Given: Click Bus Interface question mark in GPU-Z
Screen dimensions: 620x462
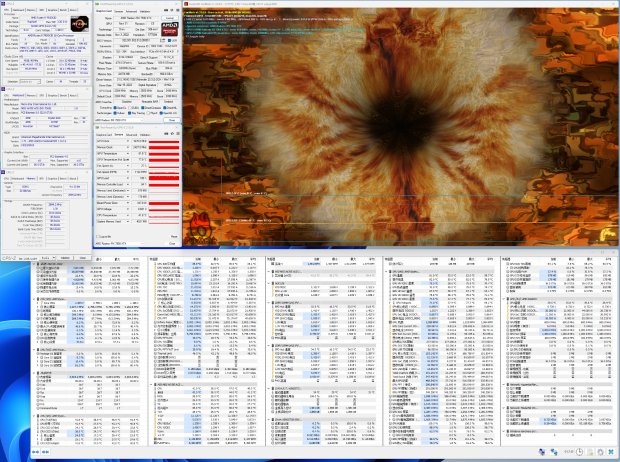Looking at the screenshot, I should pyautogui.click(x=178, y=51).
